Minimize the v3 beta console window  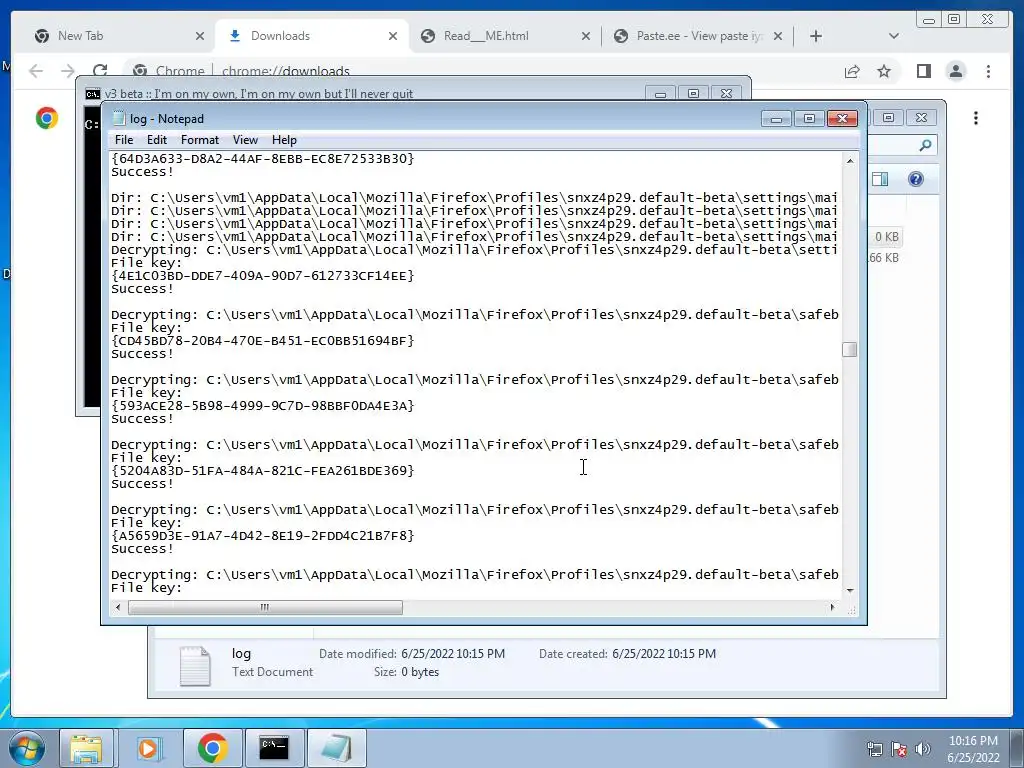[660, 94]
